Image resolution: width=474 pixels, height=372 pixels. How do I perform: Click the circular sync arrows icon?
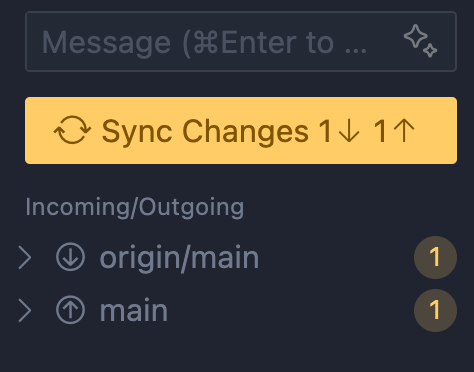point(72,130)
